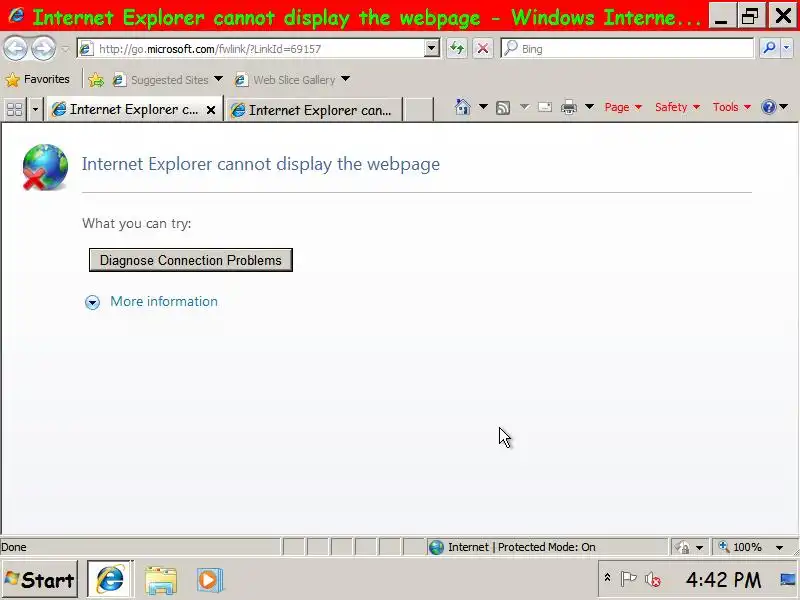Expand Suggested Sites dropdown arrow

[x=218, y=79]
